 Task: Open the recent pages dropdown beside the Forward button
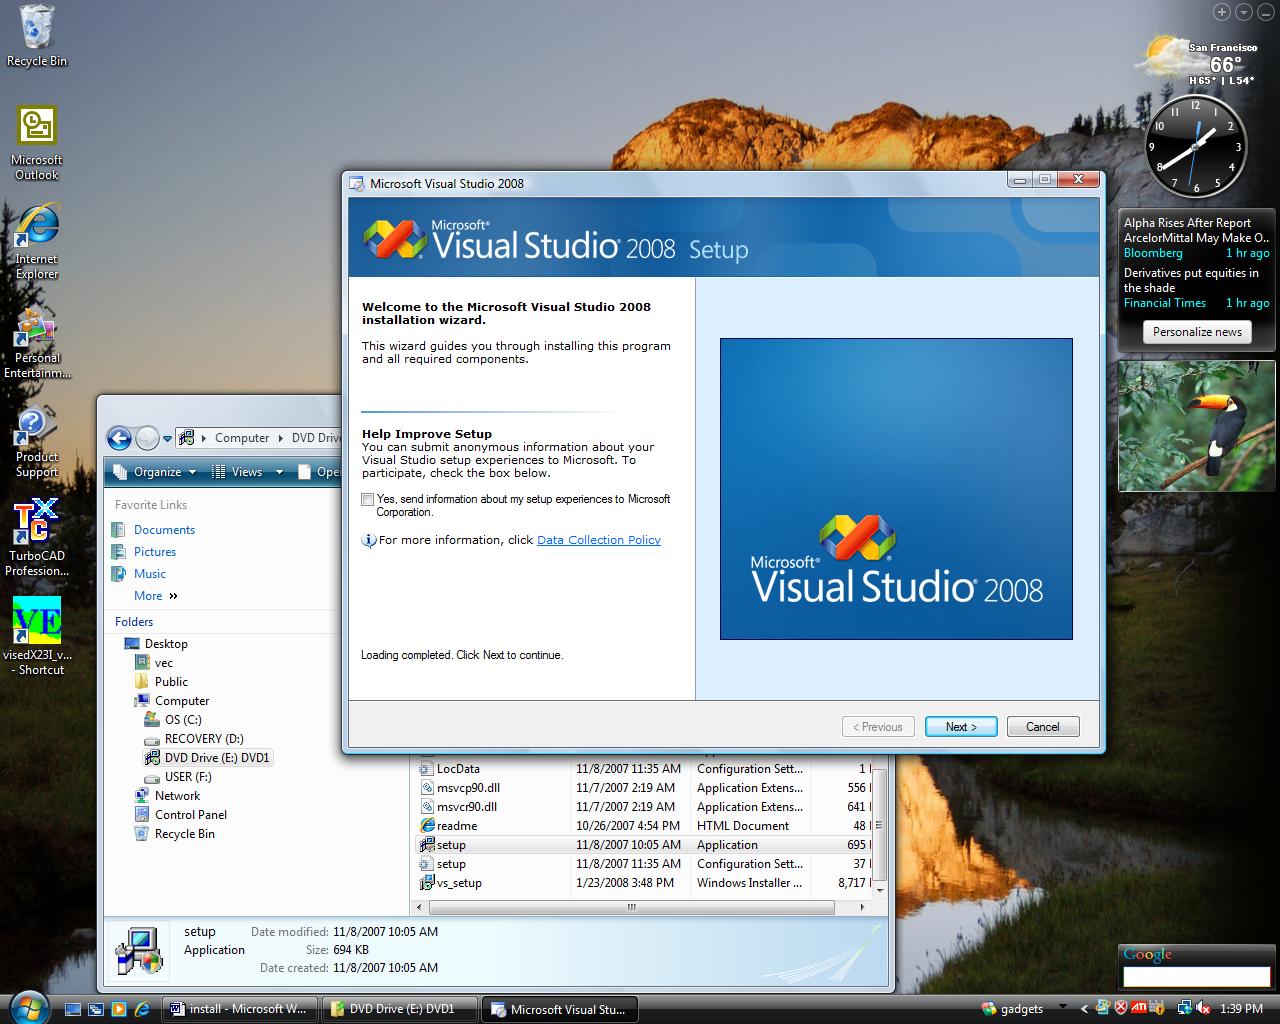tap(168, 438)
